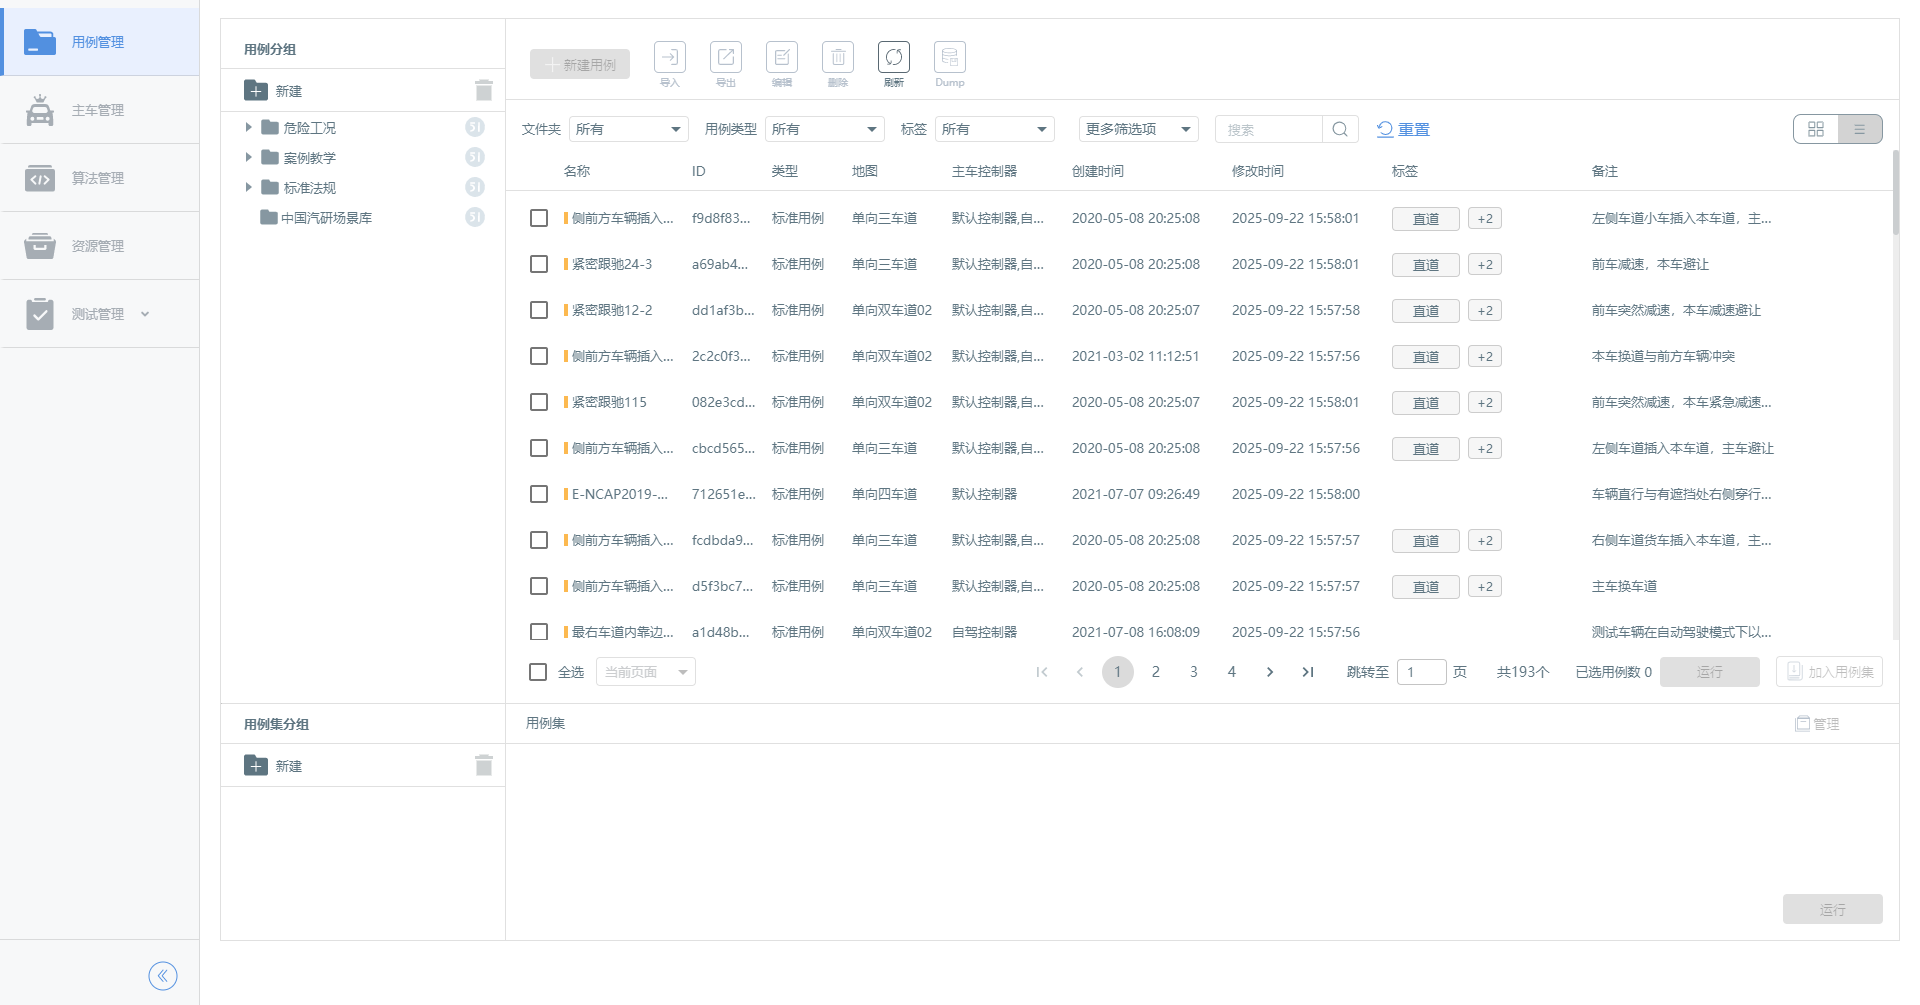Click the 主车控制器 column header
This screenshot has height=1005, width=1920.
pyautogui.click(x=984, y=171)
